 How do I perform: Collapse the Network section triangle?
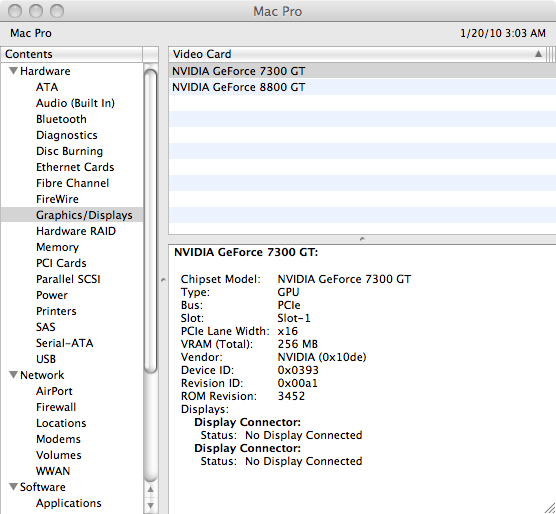coord(13,375)
